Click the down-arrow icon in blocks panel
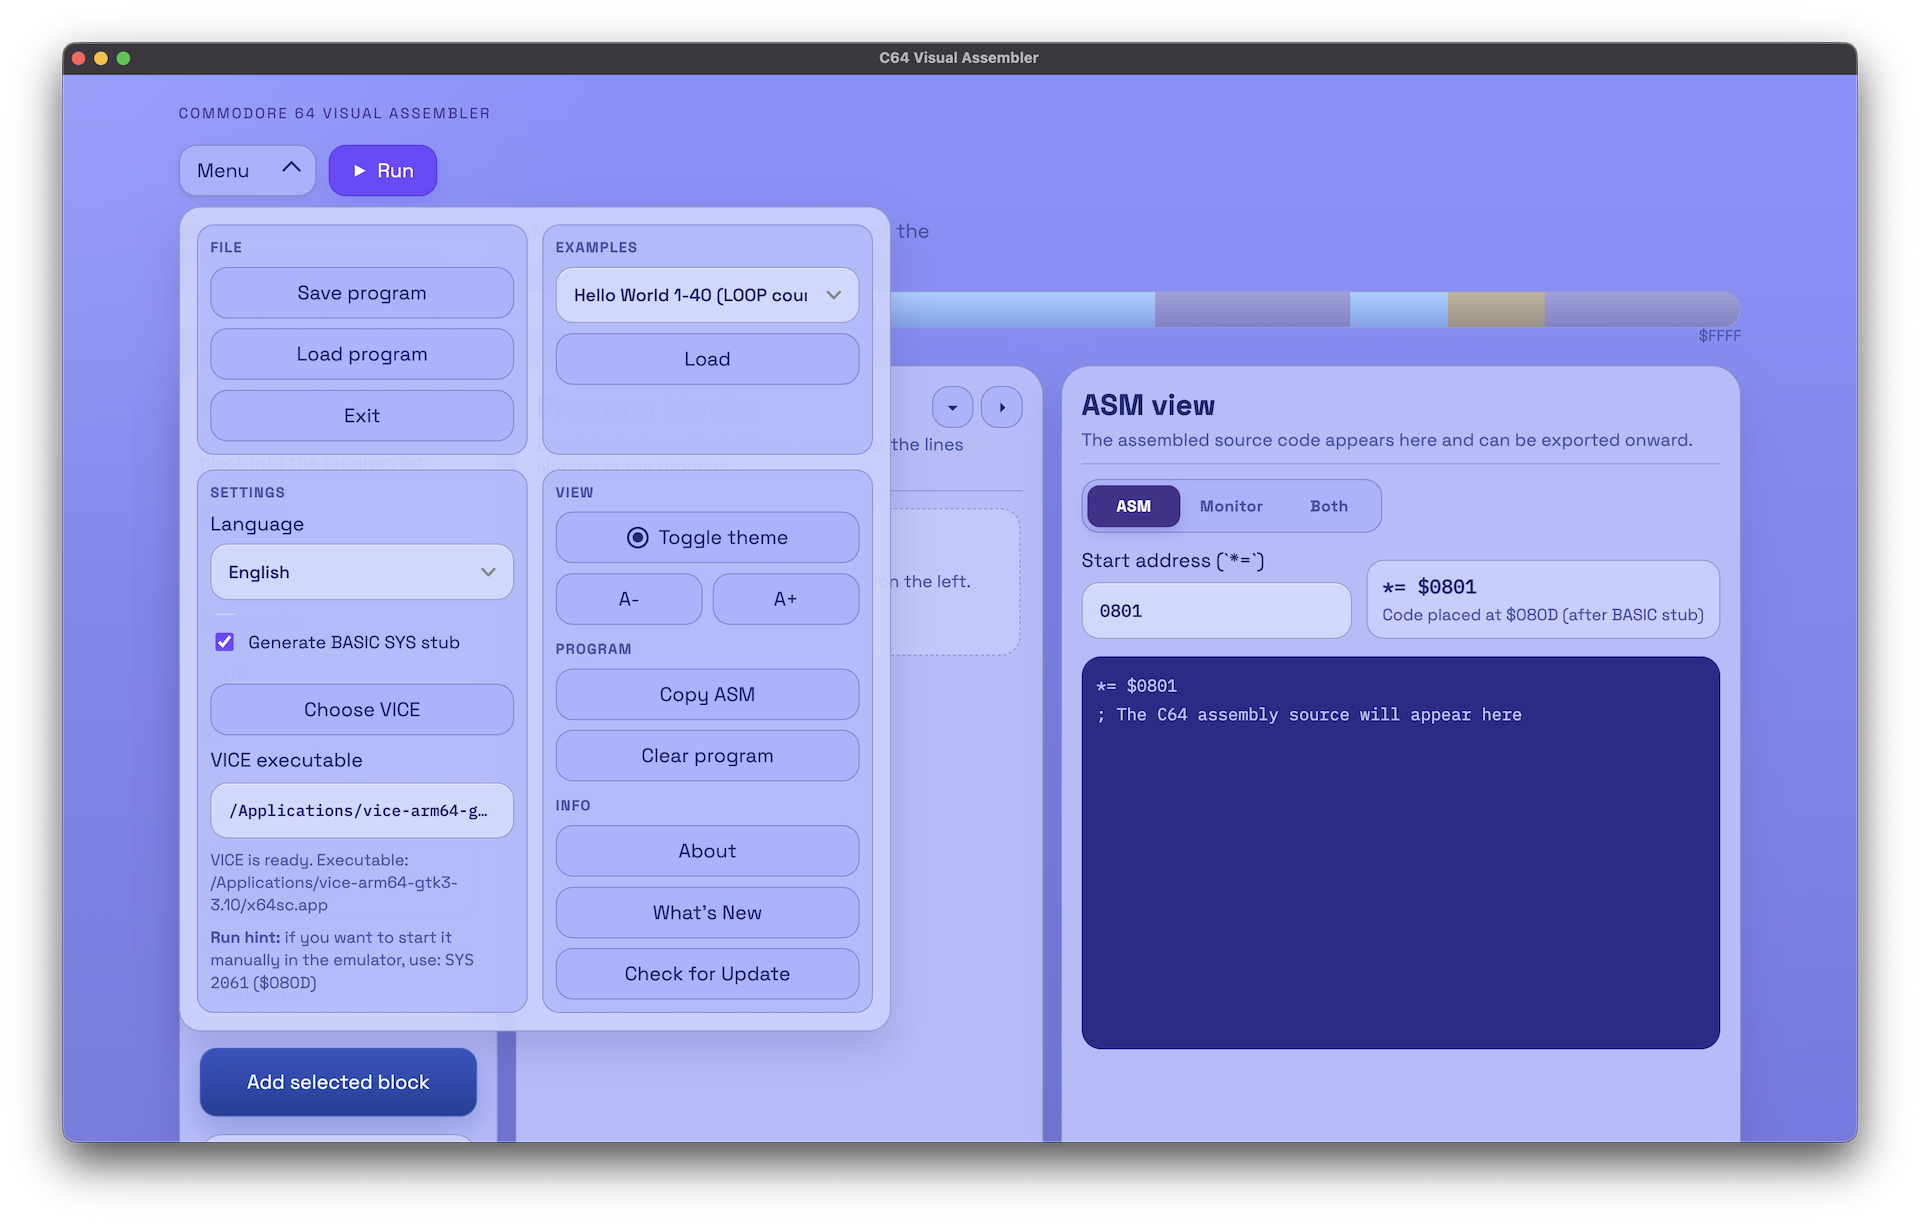The width and height of the screenshot is (1920, 1225). pyautogui.click(x=952, y=408)
